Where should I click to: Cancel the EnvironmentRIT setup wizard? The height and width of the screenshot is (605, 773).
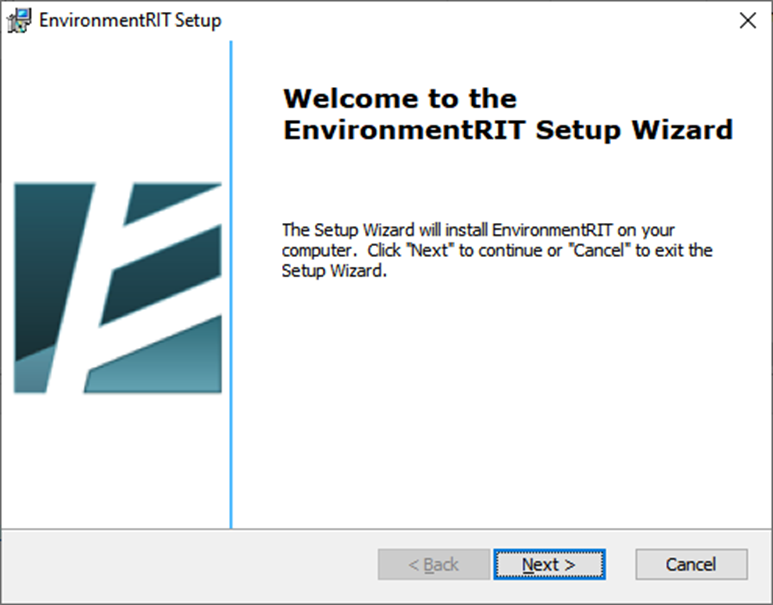click(691, 564)
